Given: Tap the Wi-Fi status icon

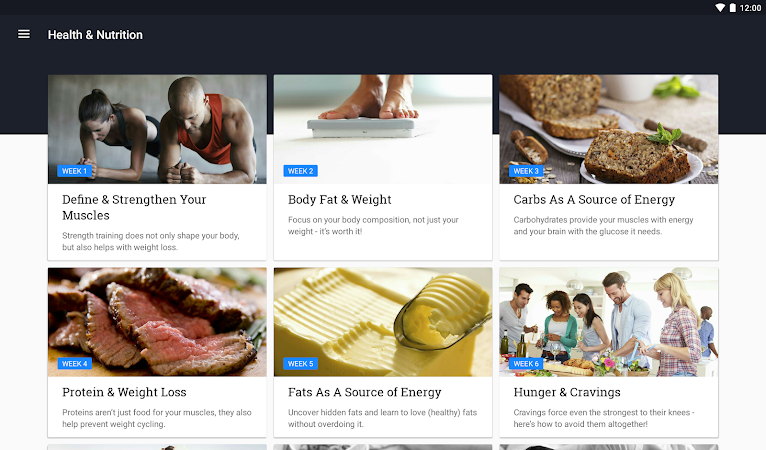Looking at the screenshot, I should pyautogui.click(x=720, y=8).
